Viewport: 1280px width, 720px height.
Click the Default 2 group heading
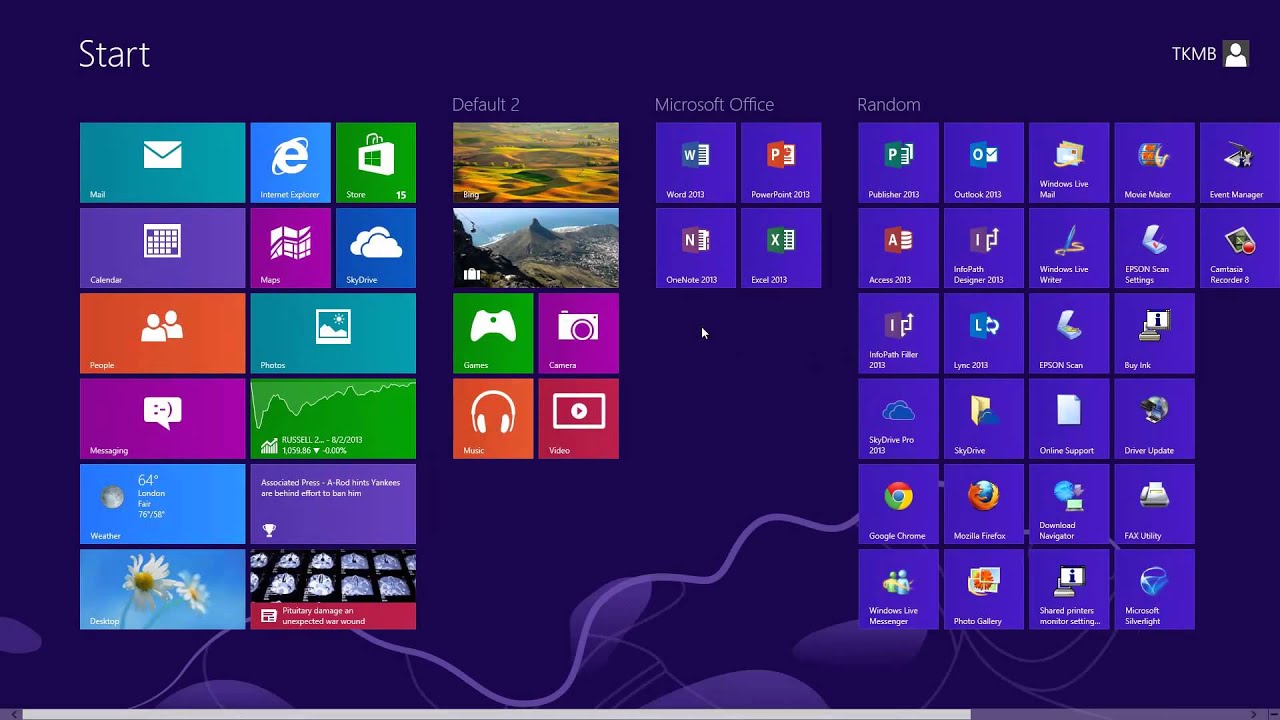click(x=485, y=104)
